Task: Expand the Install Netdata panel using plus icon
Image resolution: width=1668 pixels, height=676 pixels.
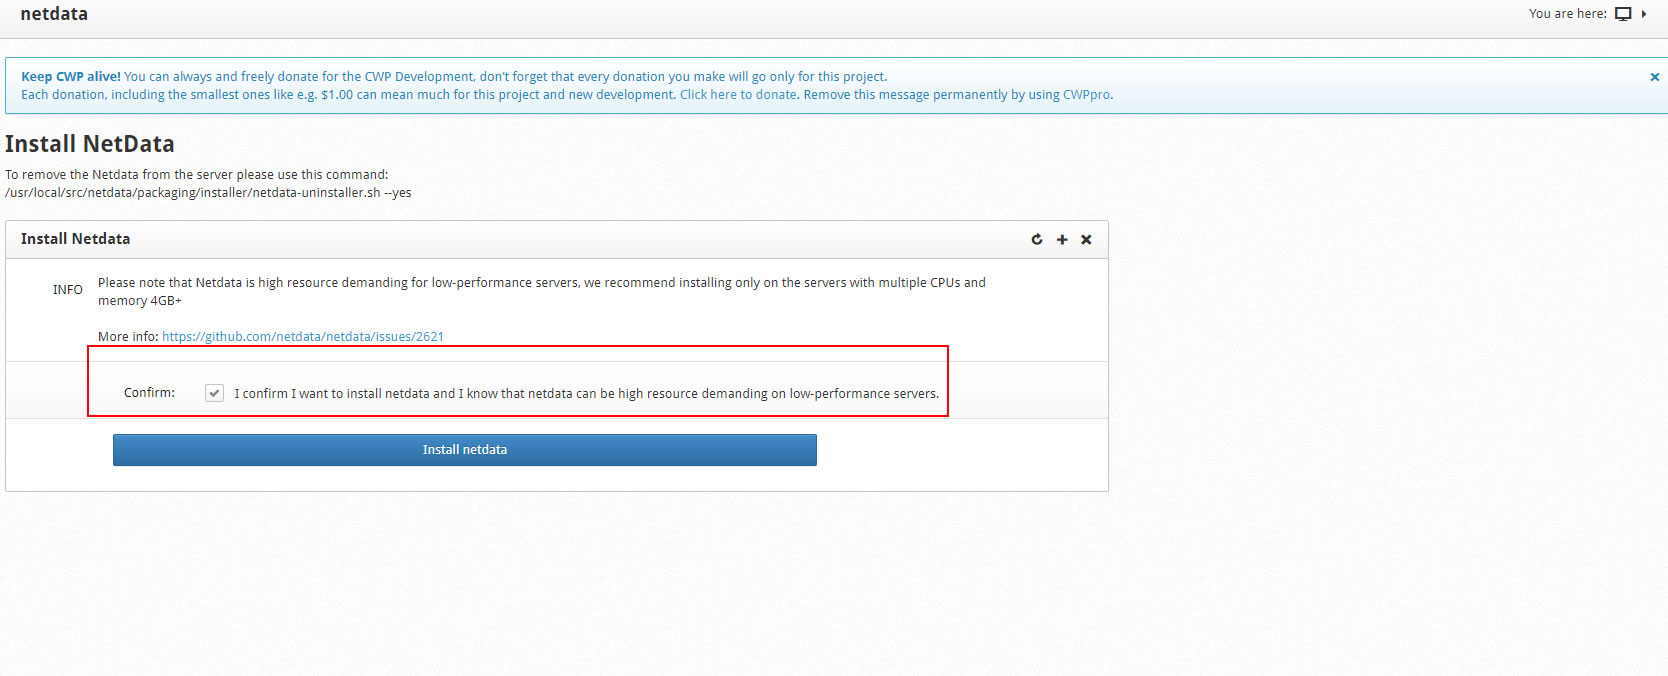Action: [x=1062, y=240]
